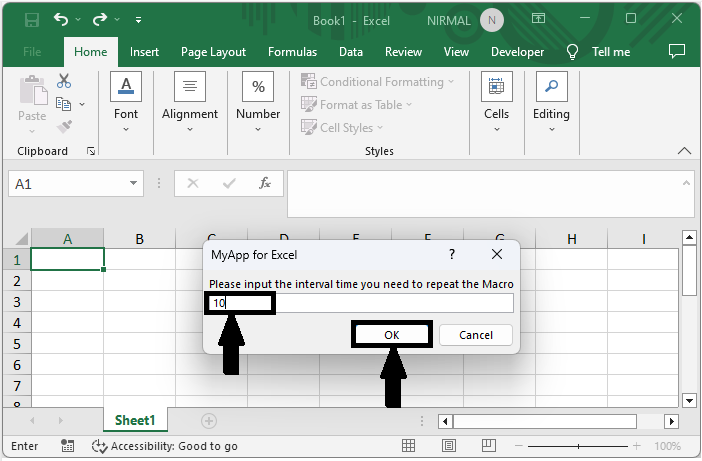Switch to the Developer tab
Screen dimensions: 702x461
point(517,52)
